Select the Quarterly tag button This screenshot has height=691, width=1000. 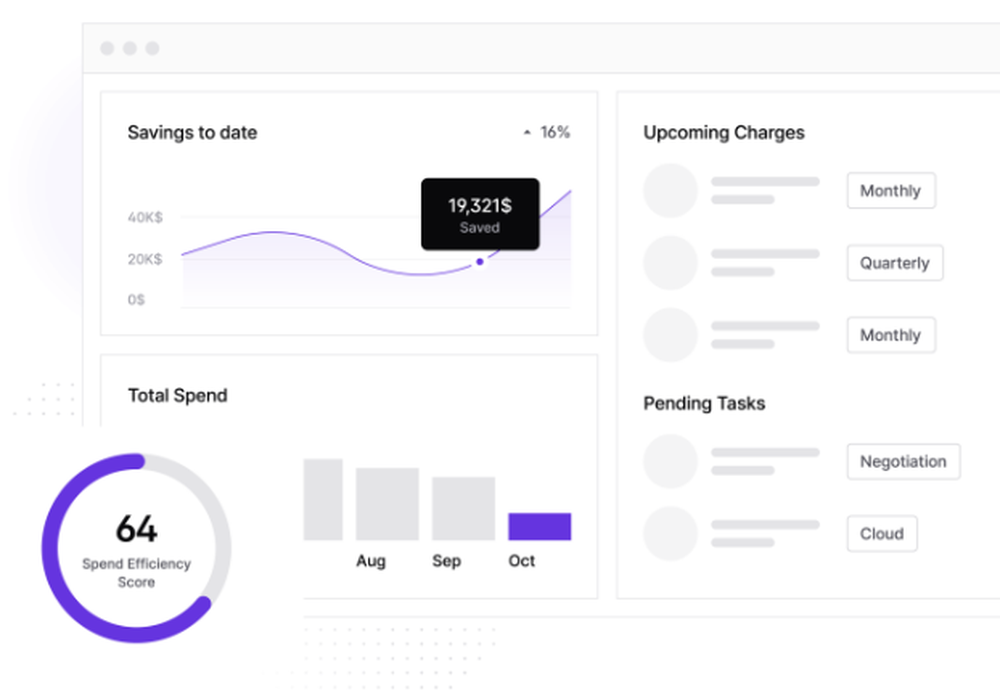894,263
